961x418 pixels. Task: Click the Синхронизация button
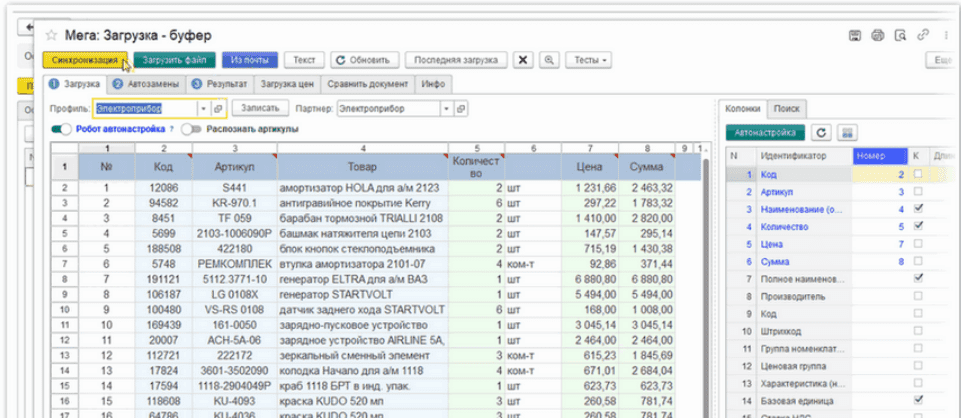[x=85, y=60]
